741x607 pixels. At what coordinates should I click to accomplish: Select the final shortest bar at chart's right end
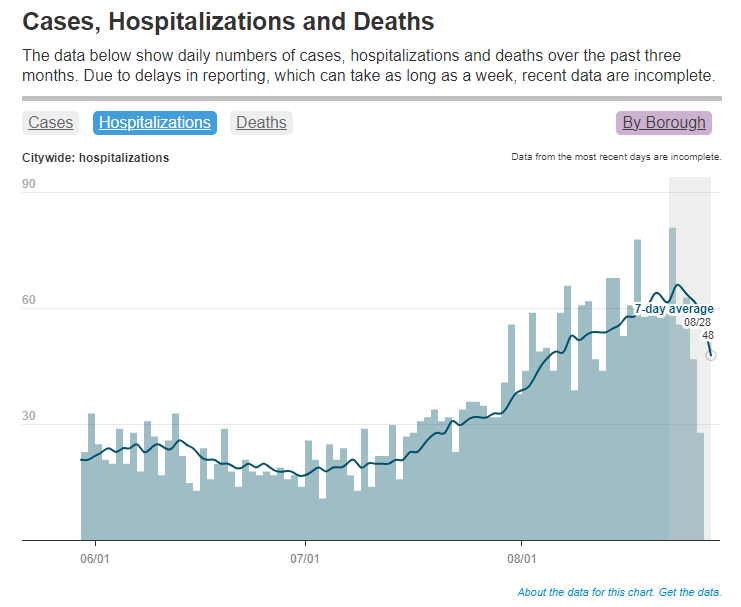pos(701,485)
